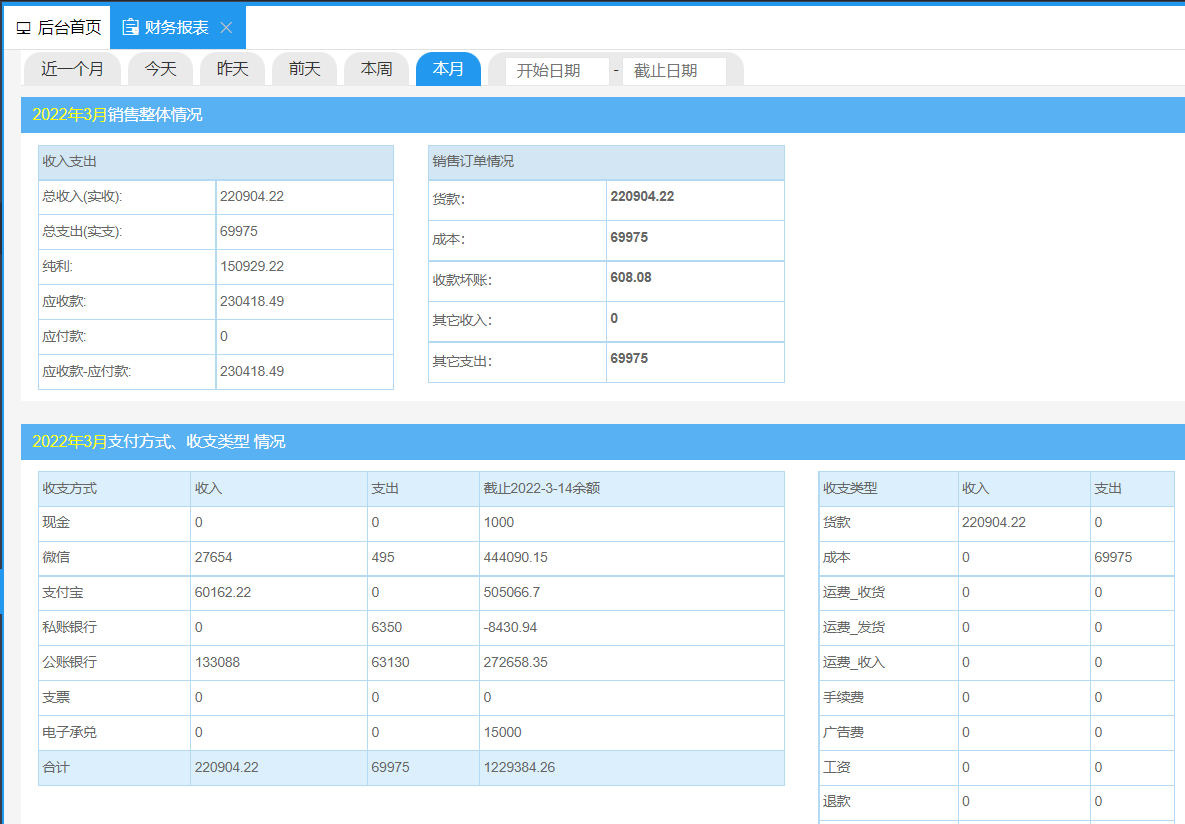Click the 近一个月 filter button
Viewport: 1185px width, 824px height.
coord(71,70)
